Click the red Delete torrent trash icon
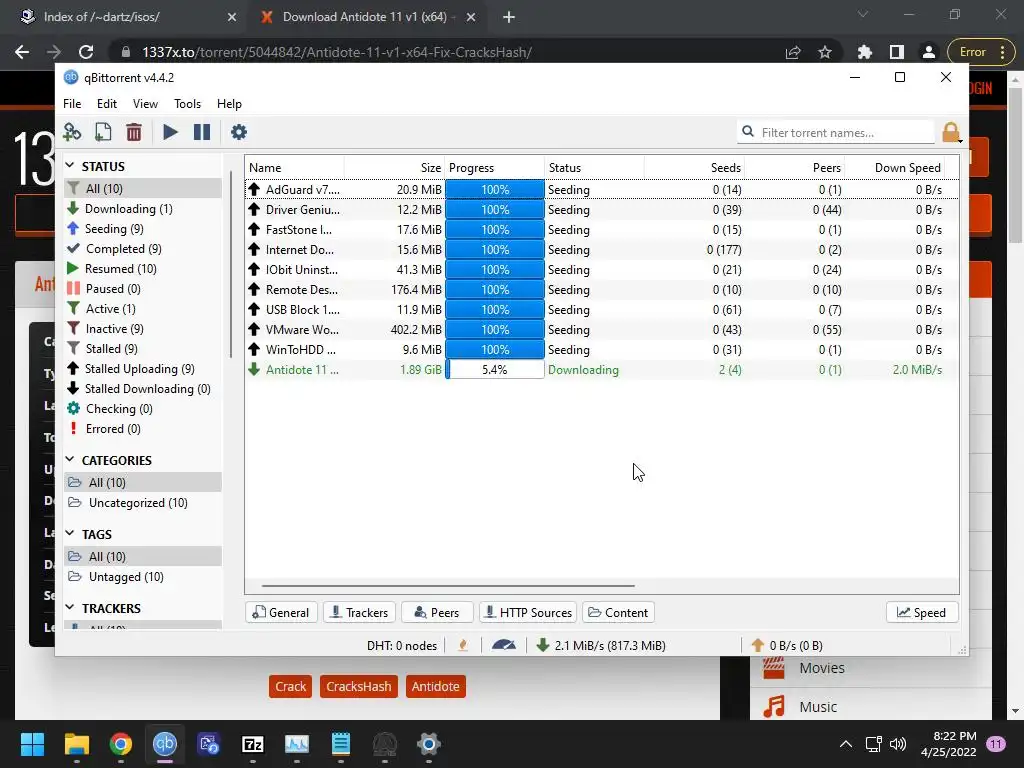Screen dimensions: 1024x768 134,133
